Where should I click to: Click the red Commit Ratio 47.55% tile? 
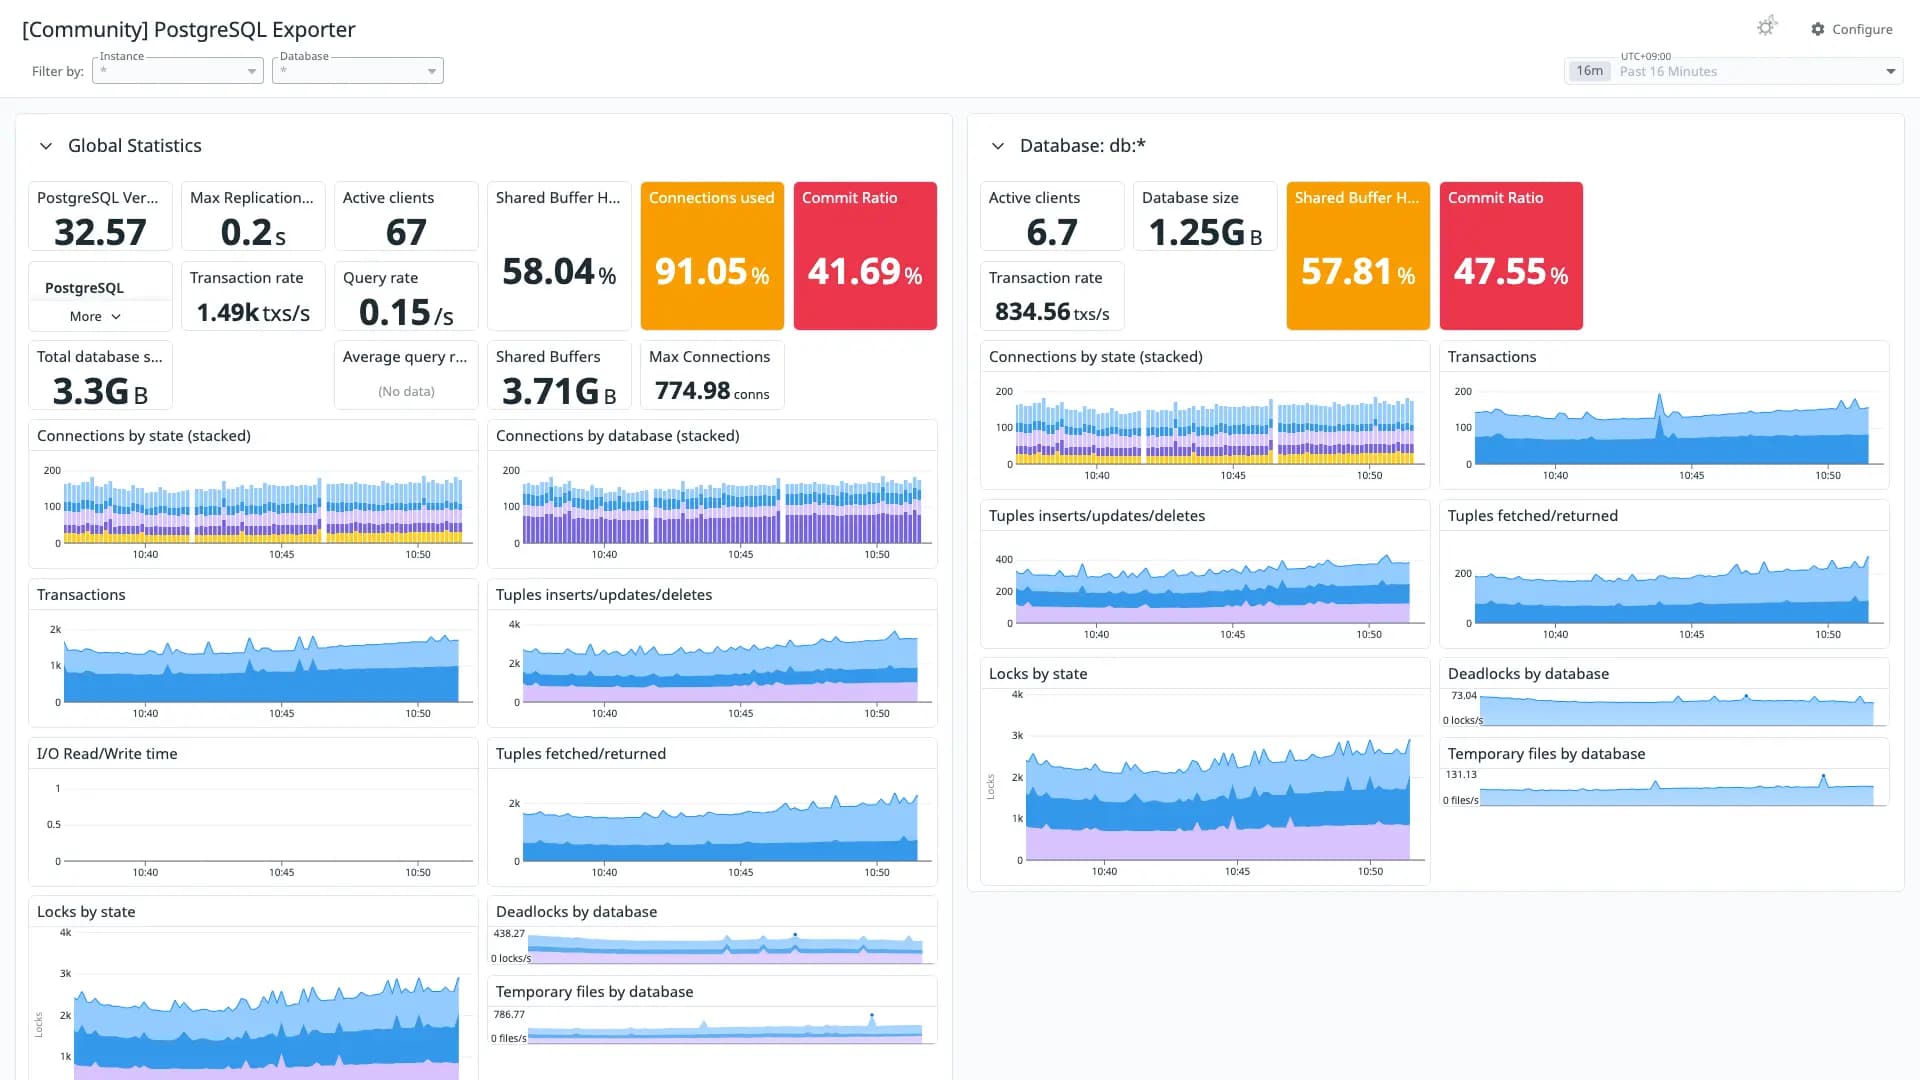(1511, 256)
